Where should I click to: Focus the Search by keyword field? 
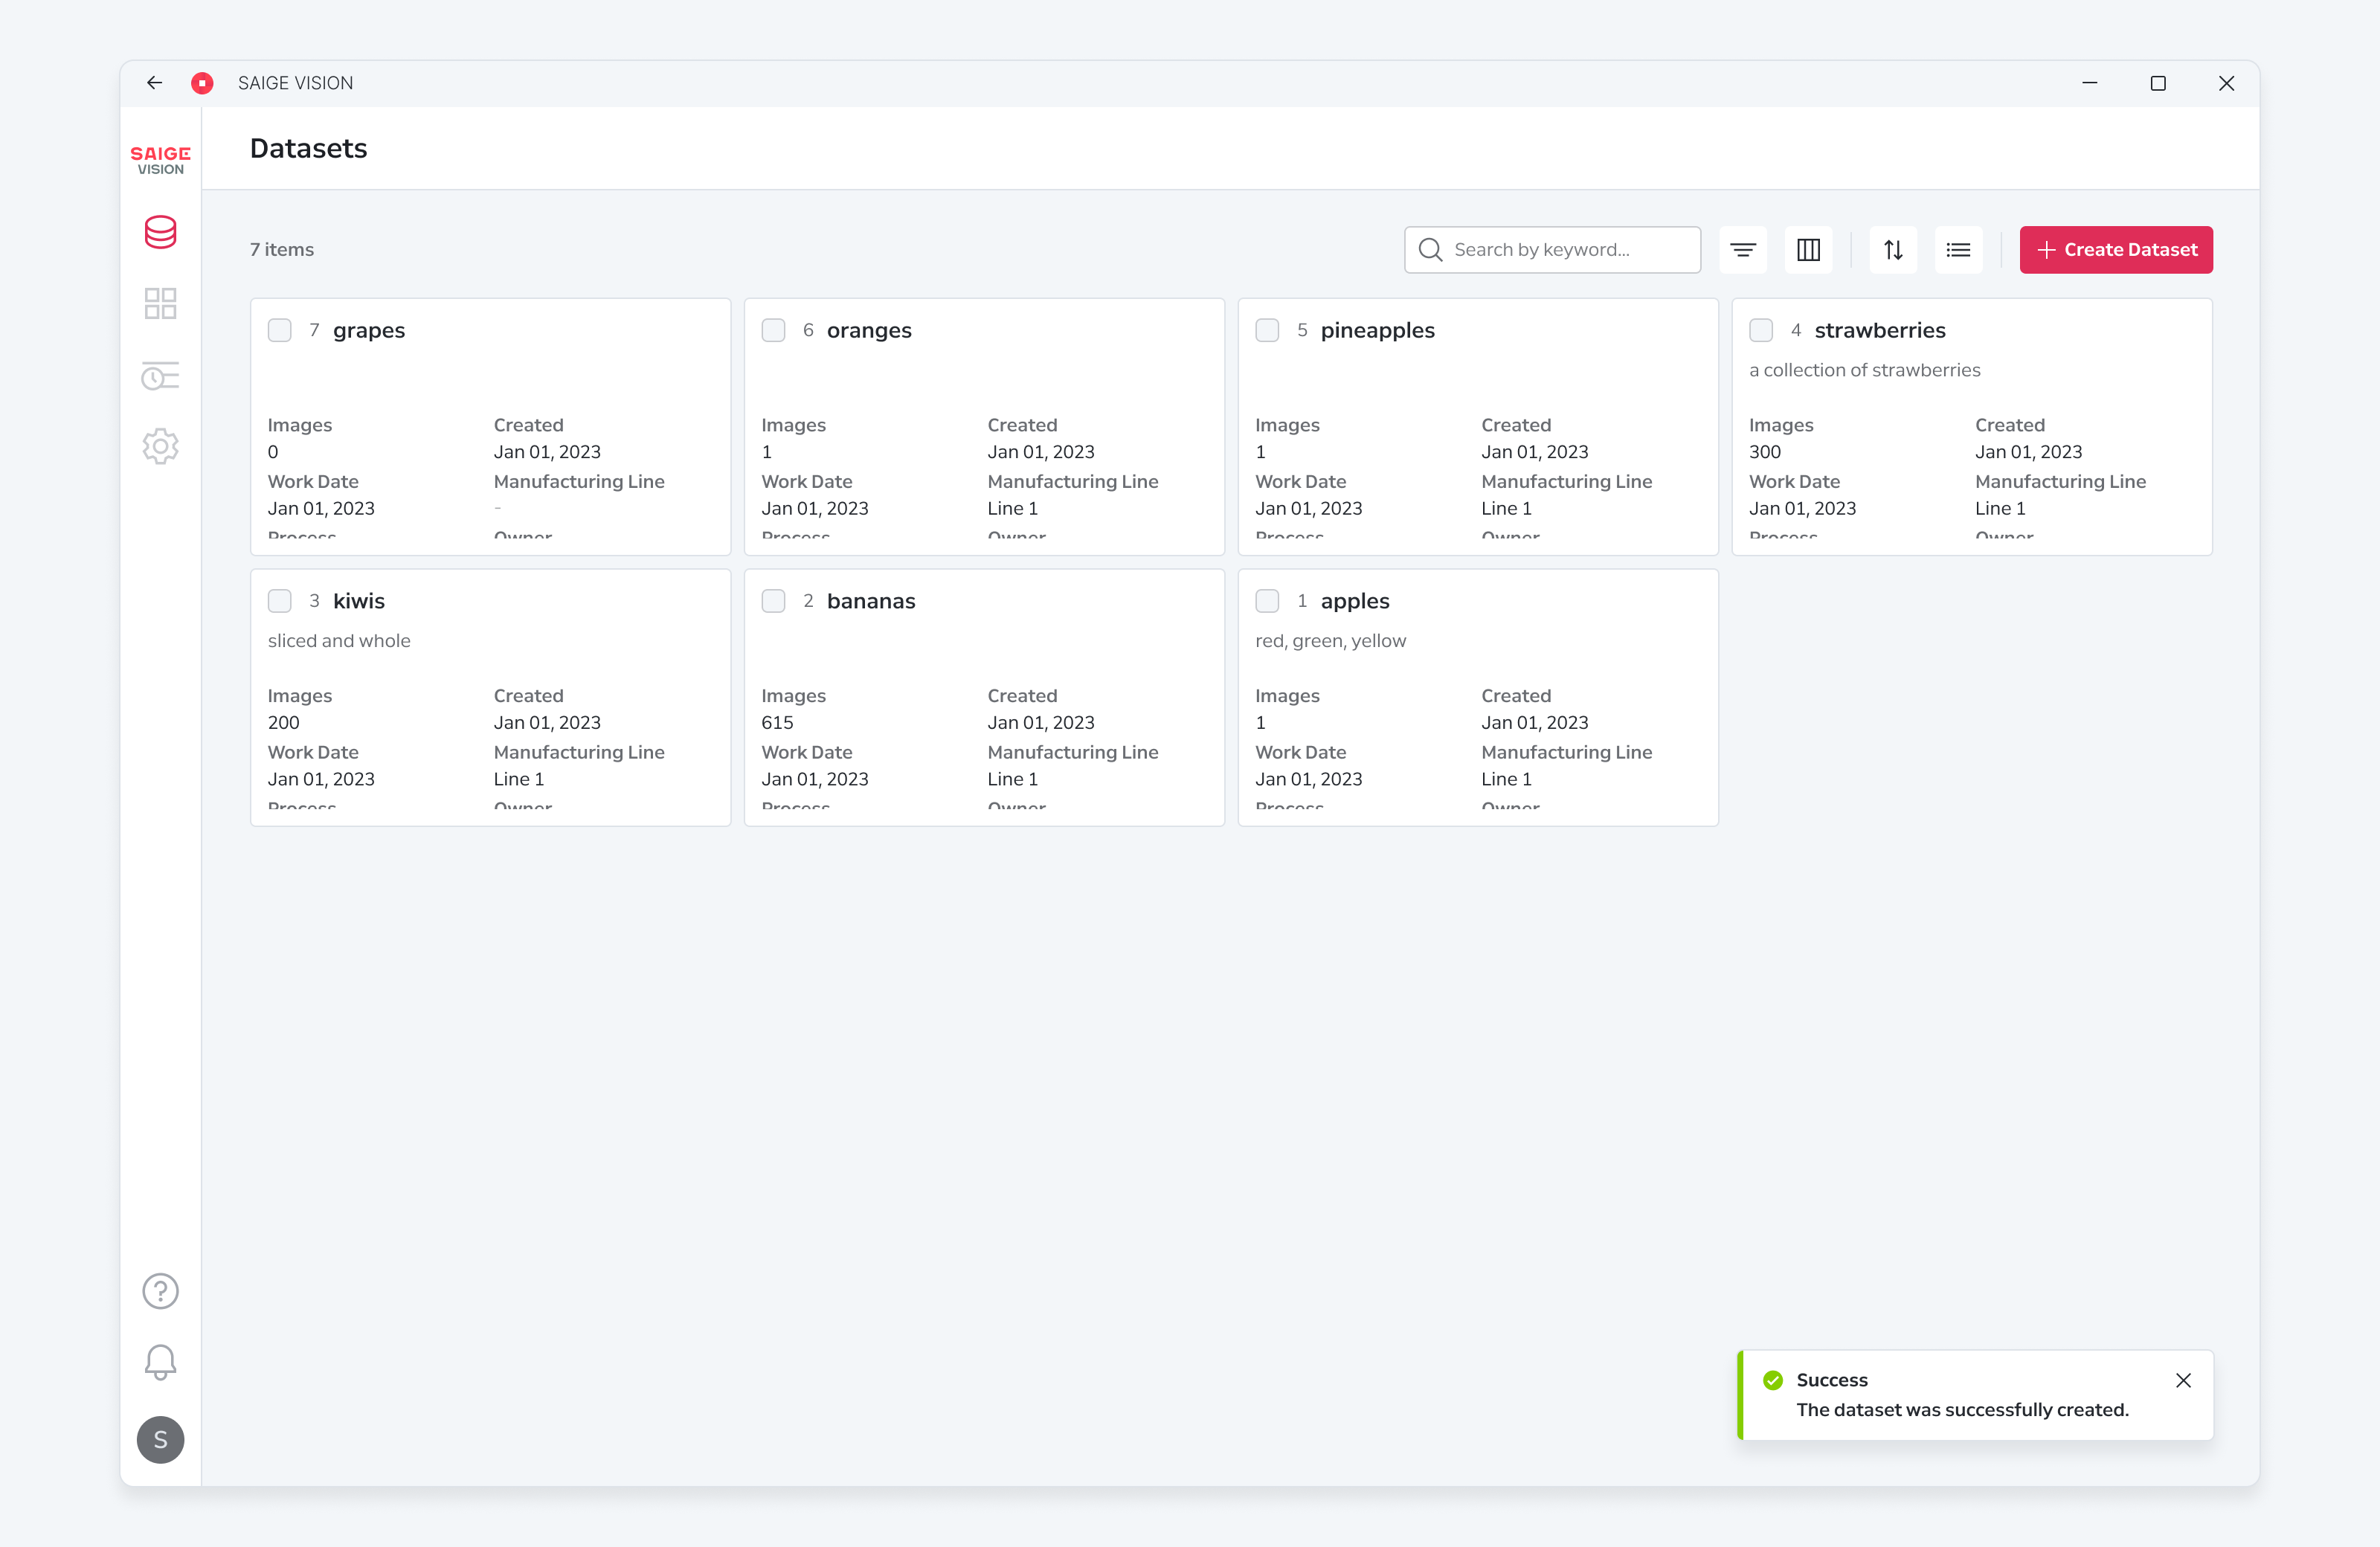tap(1552, 250)
